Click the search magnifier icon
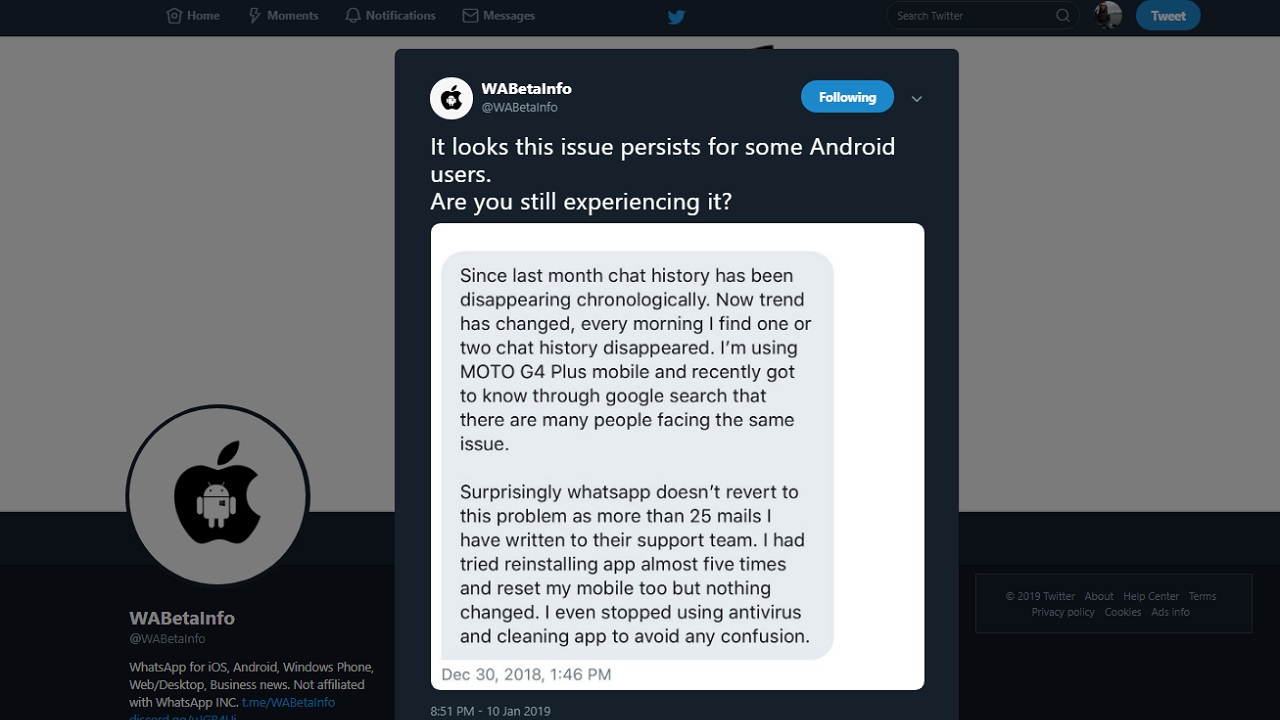Image resolution: width=1280 pixels, height=720 pixels. click(1063, 16)
